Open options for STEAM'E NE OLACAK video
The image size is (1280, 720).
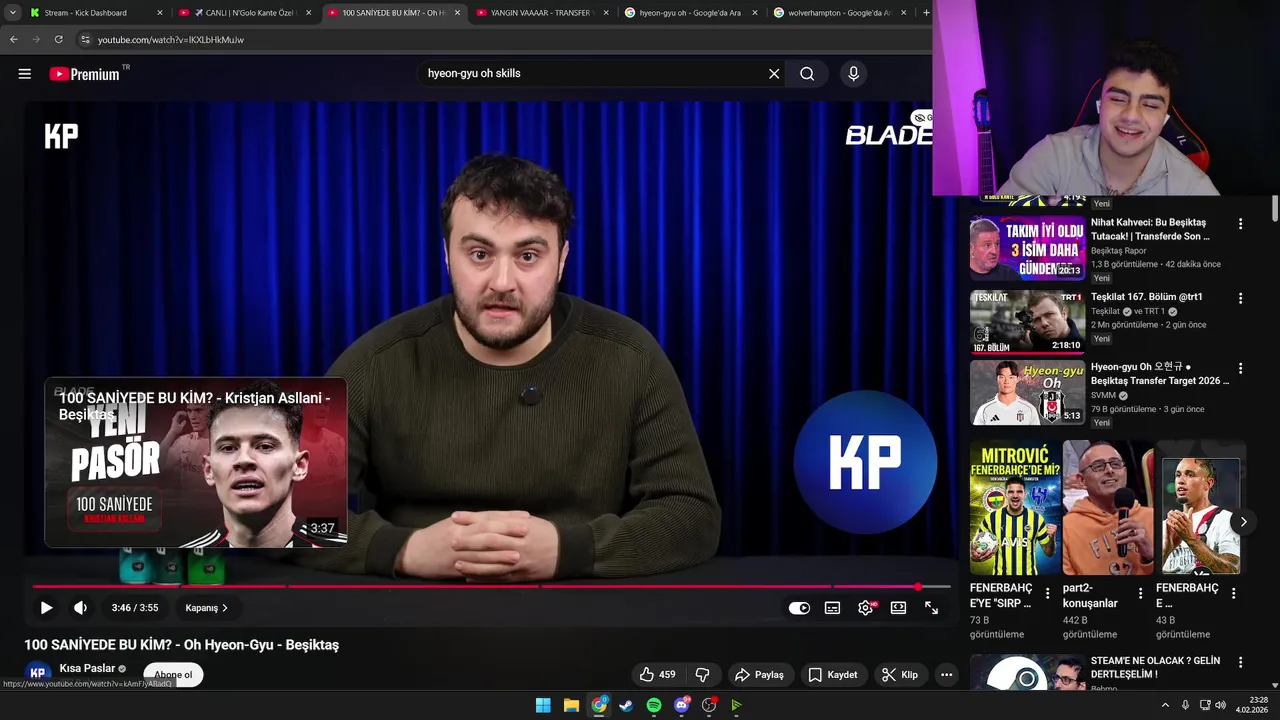click(1240, 662)
